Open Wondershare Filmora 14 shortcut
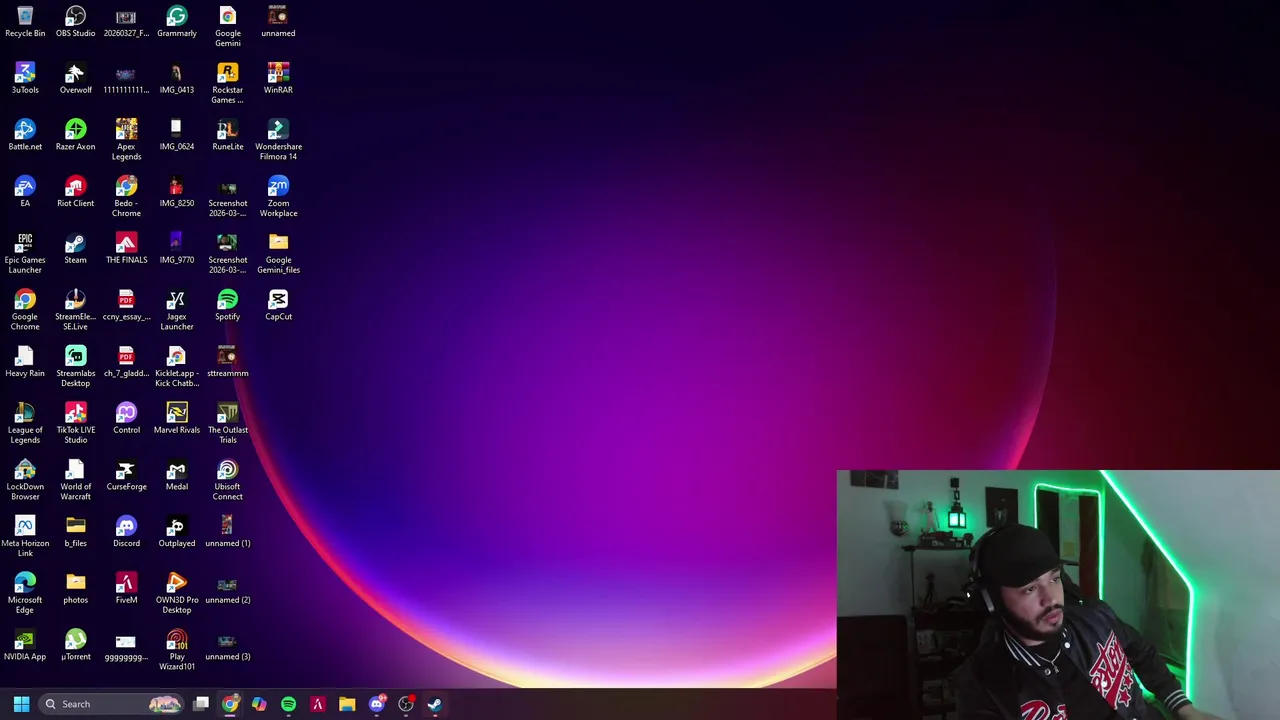Image resolution: width=1280 pixels, height=720 pixels. coord(278,141)
